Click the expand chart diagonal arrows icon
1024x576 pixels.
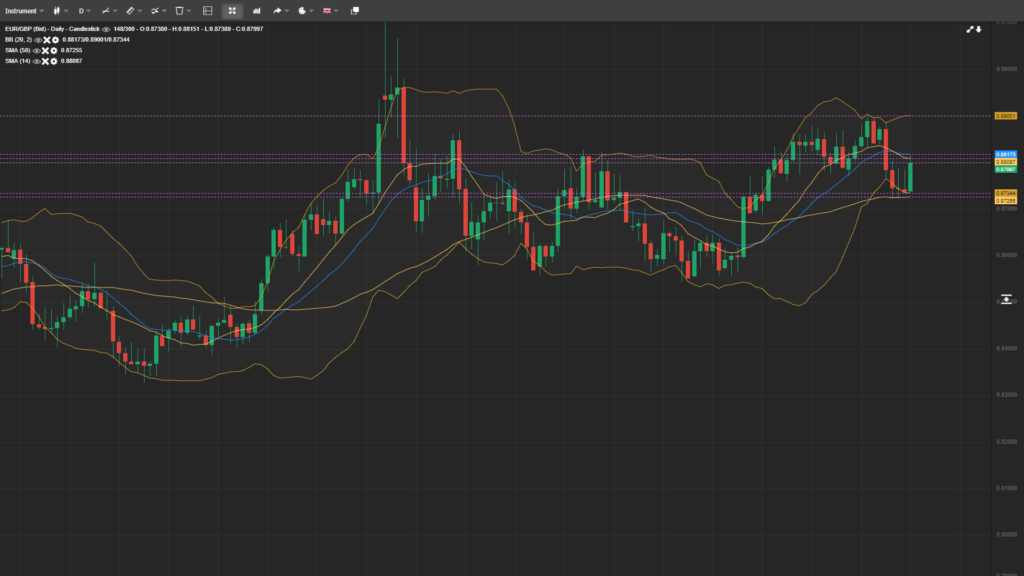(x=970, y=29)
